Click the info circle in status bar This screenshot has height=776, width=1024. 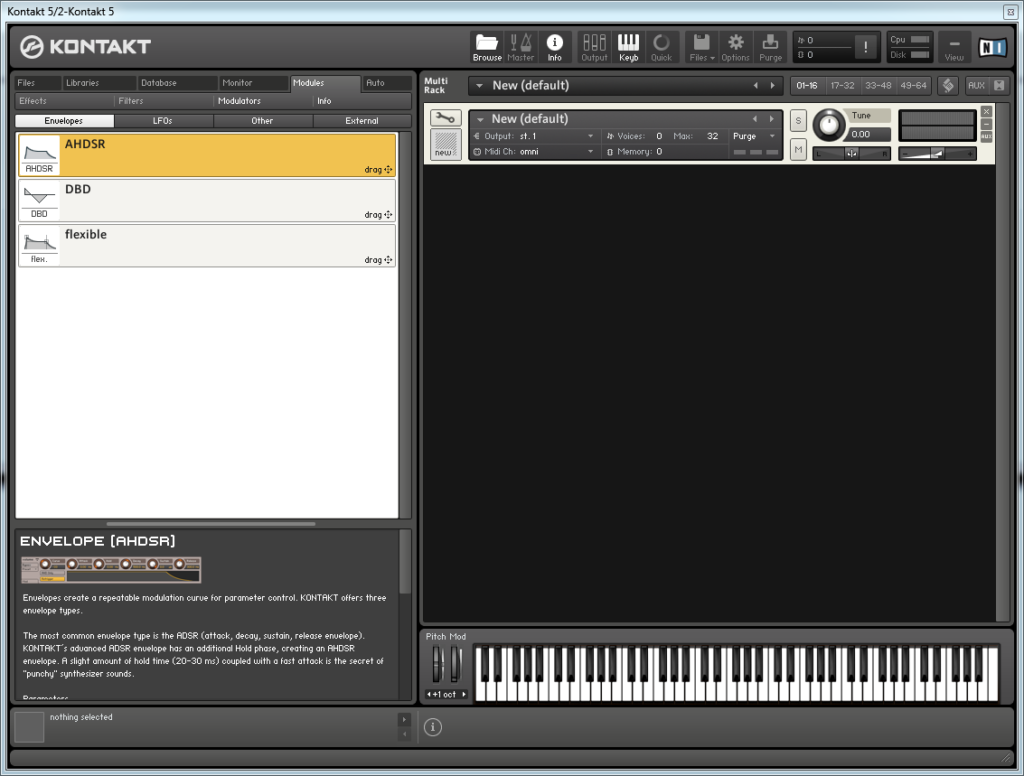click(x=433, y=726)
